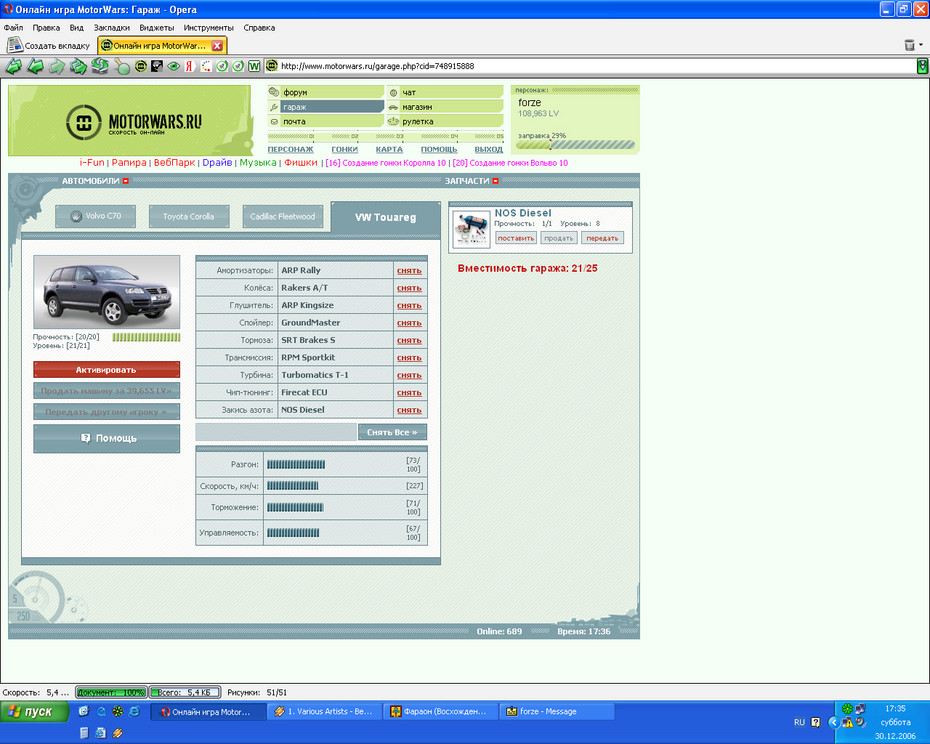Click '[16] Создание гонки Королла 10' link
This screenshot has height=744, width=930.
(386, 163)
